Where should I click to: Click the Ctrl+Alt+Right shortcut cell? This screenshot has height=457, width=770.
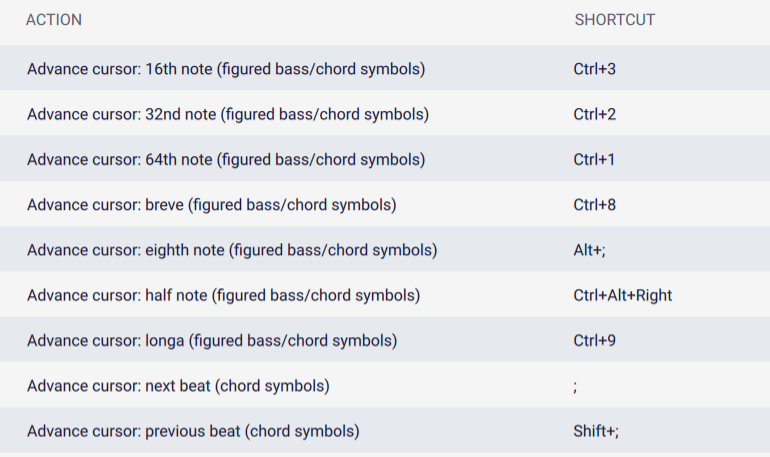tap(622, 296)
